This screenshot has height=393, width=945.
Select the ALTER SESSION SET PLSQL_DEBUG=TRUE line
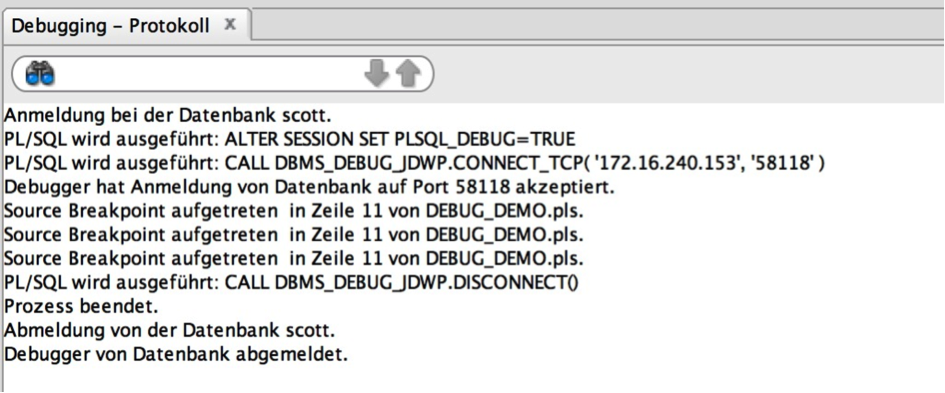(x=289, y=139)
